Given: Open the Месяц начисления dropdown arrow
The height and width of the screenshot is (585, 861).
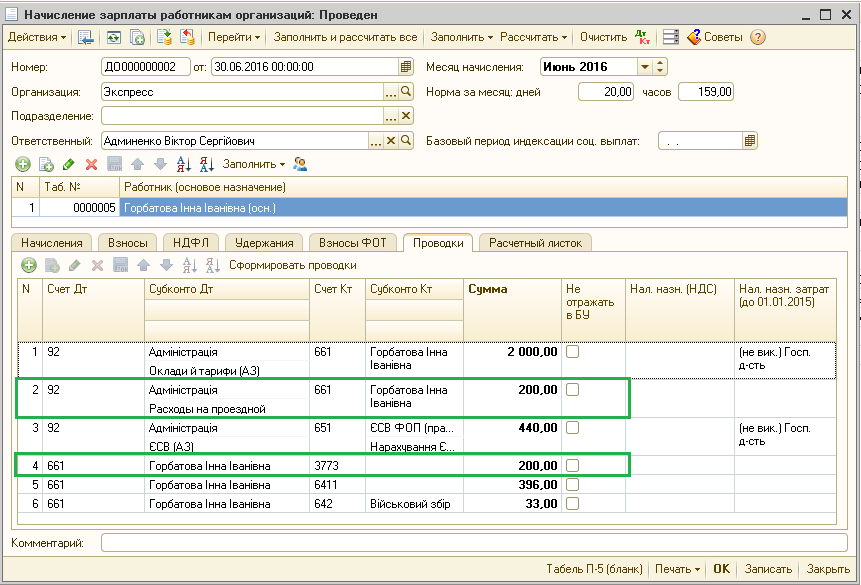Looking at the screenshot, I should (645, 67).
